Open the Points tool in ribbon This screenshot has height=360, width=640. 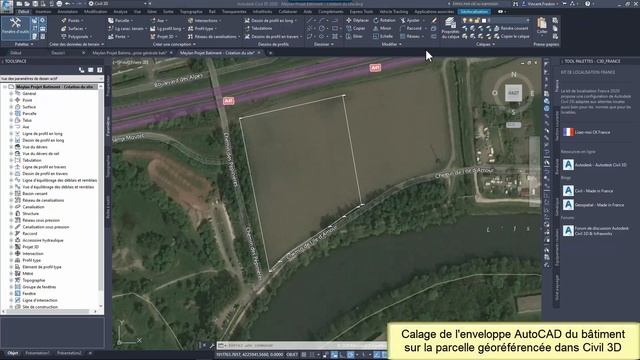[73, 20]
